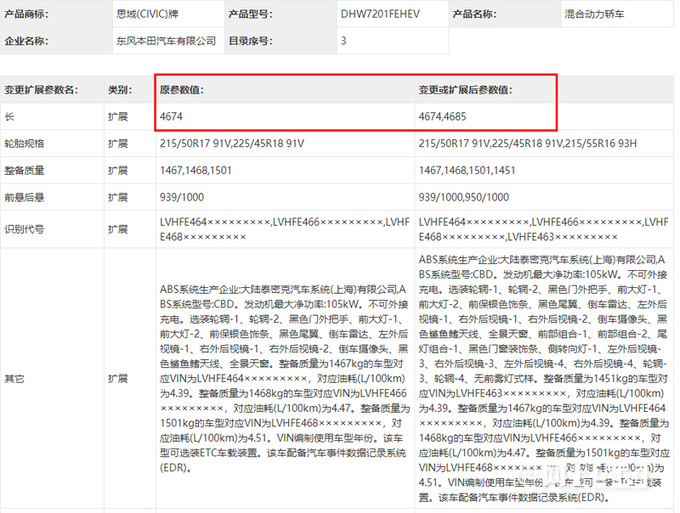Select the 产品名称 label
Image resolution: width=680 pixels, height=513 pixels.
tap(474, 14)
